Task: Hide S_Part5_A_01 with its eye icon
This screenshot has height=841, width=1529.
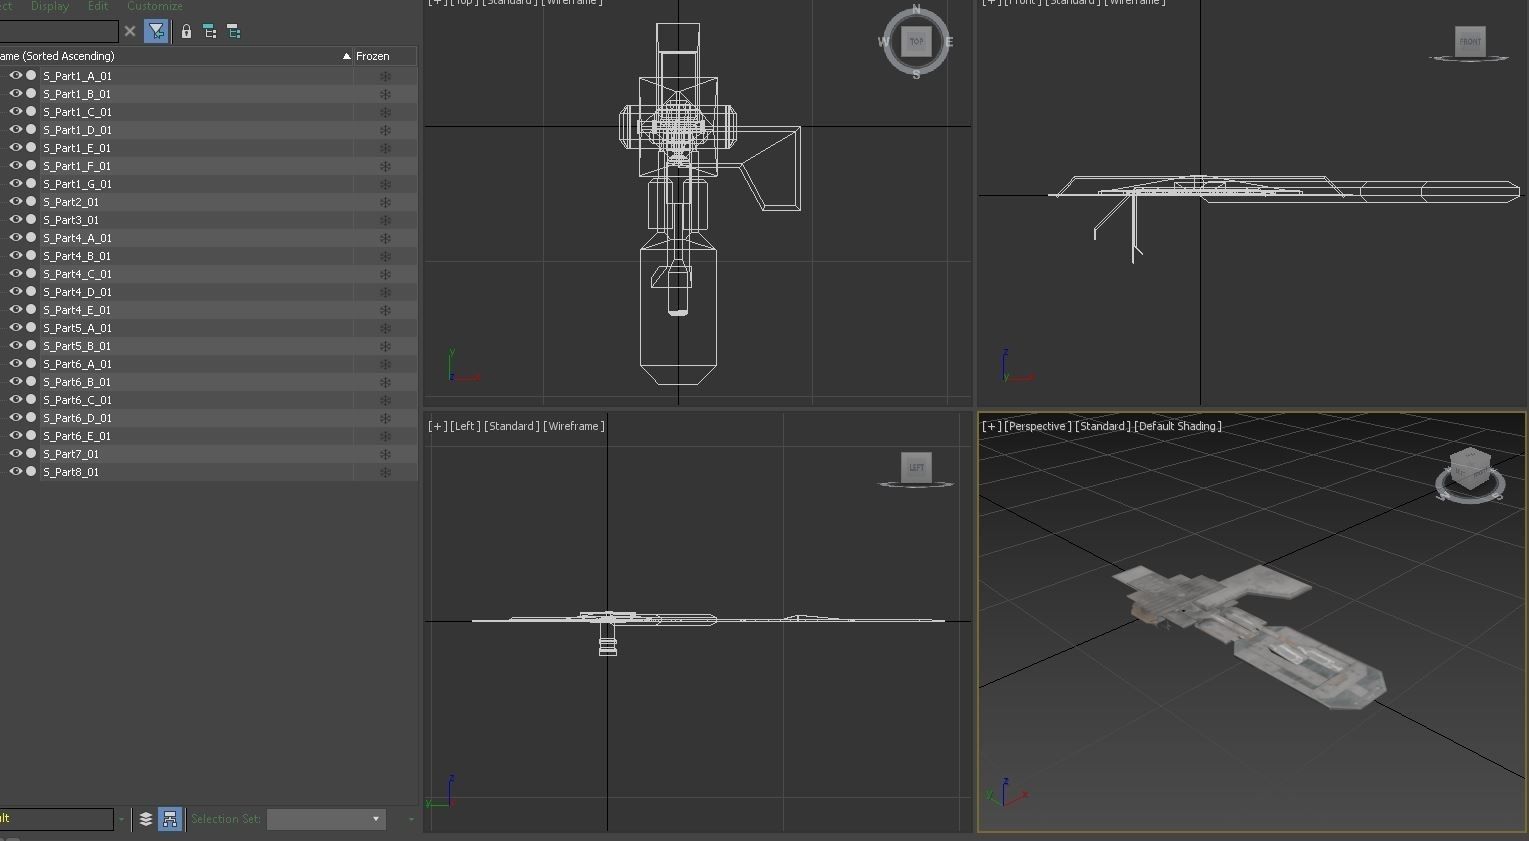Action: pos(15,327)
